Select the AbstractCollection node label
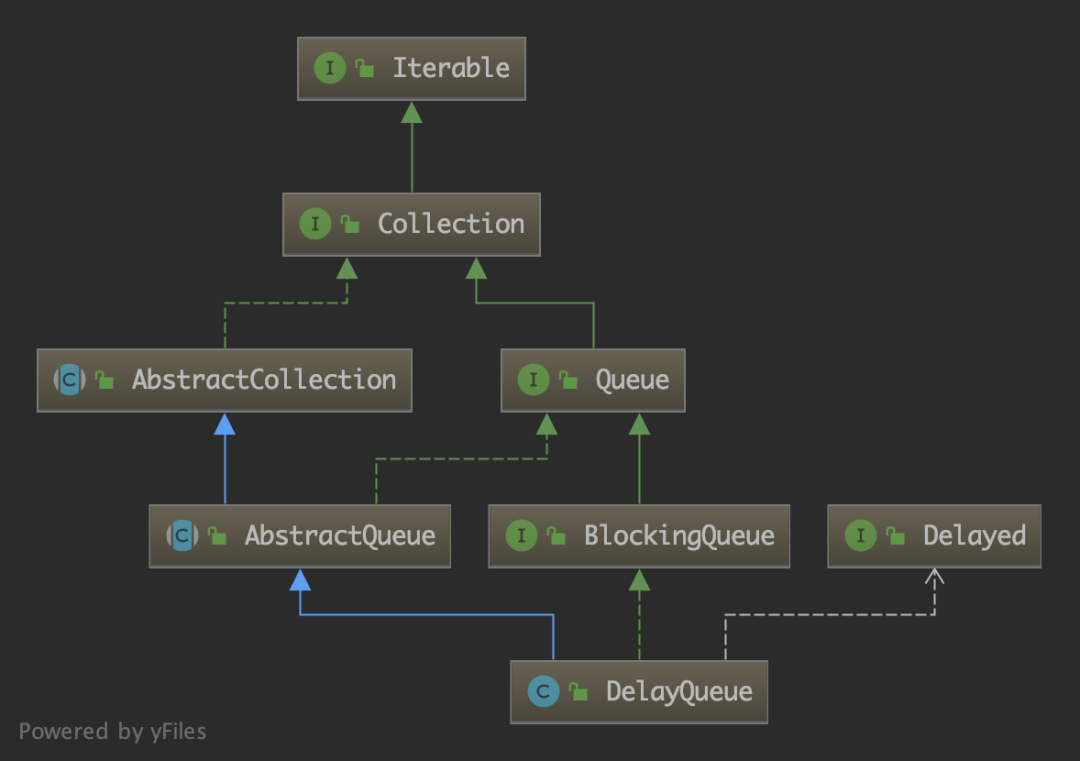The height and width of the screenshot is (761, 1080). tap(264, 379)
